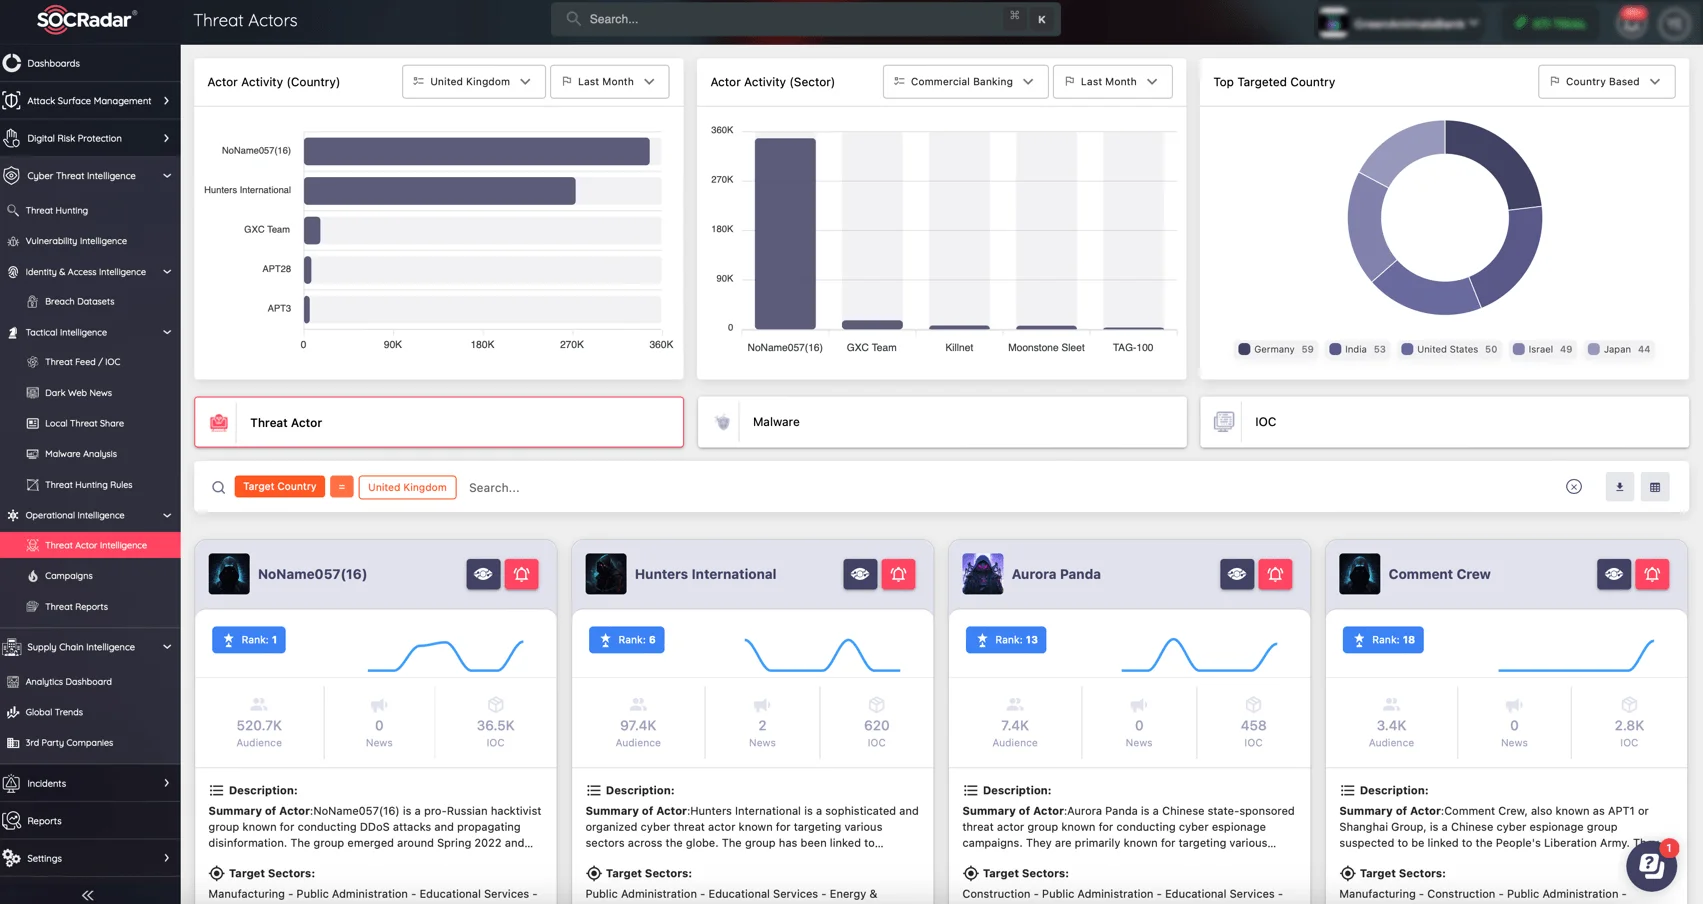Click the equals operator filter tag
The height and width of the screenshot is (904, 1703).
tap(341, 487)
